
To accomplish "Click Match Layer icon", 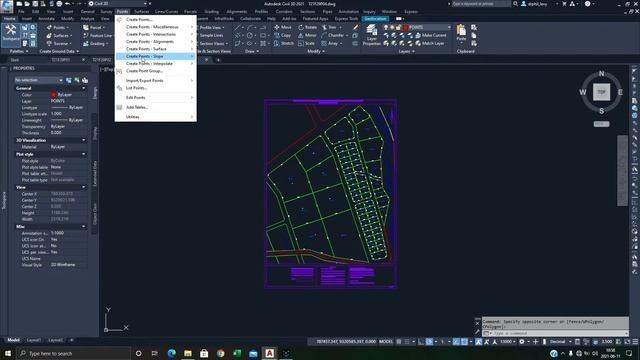I will [x=418, y=43].
